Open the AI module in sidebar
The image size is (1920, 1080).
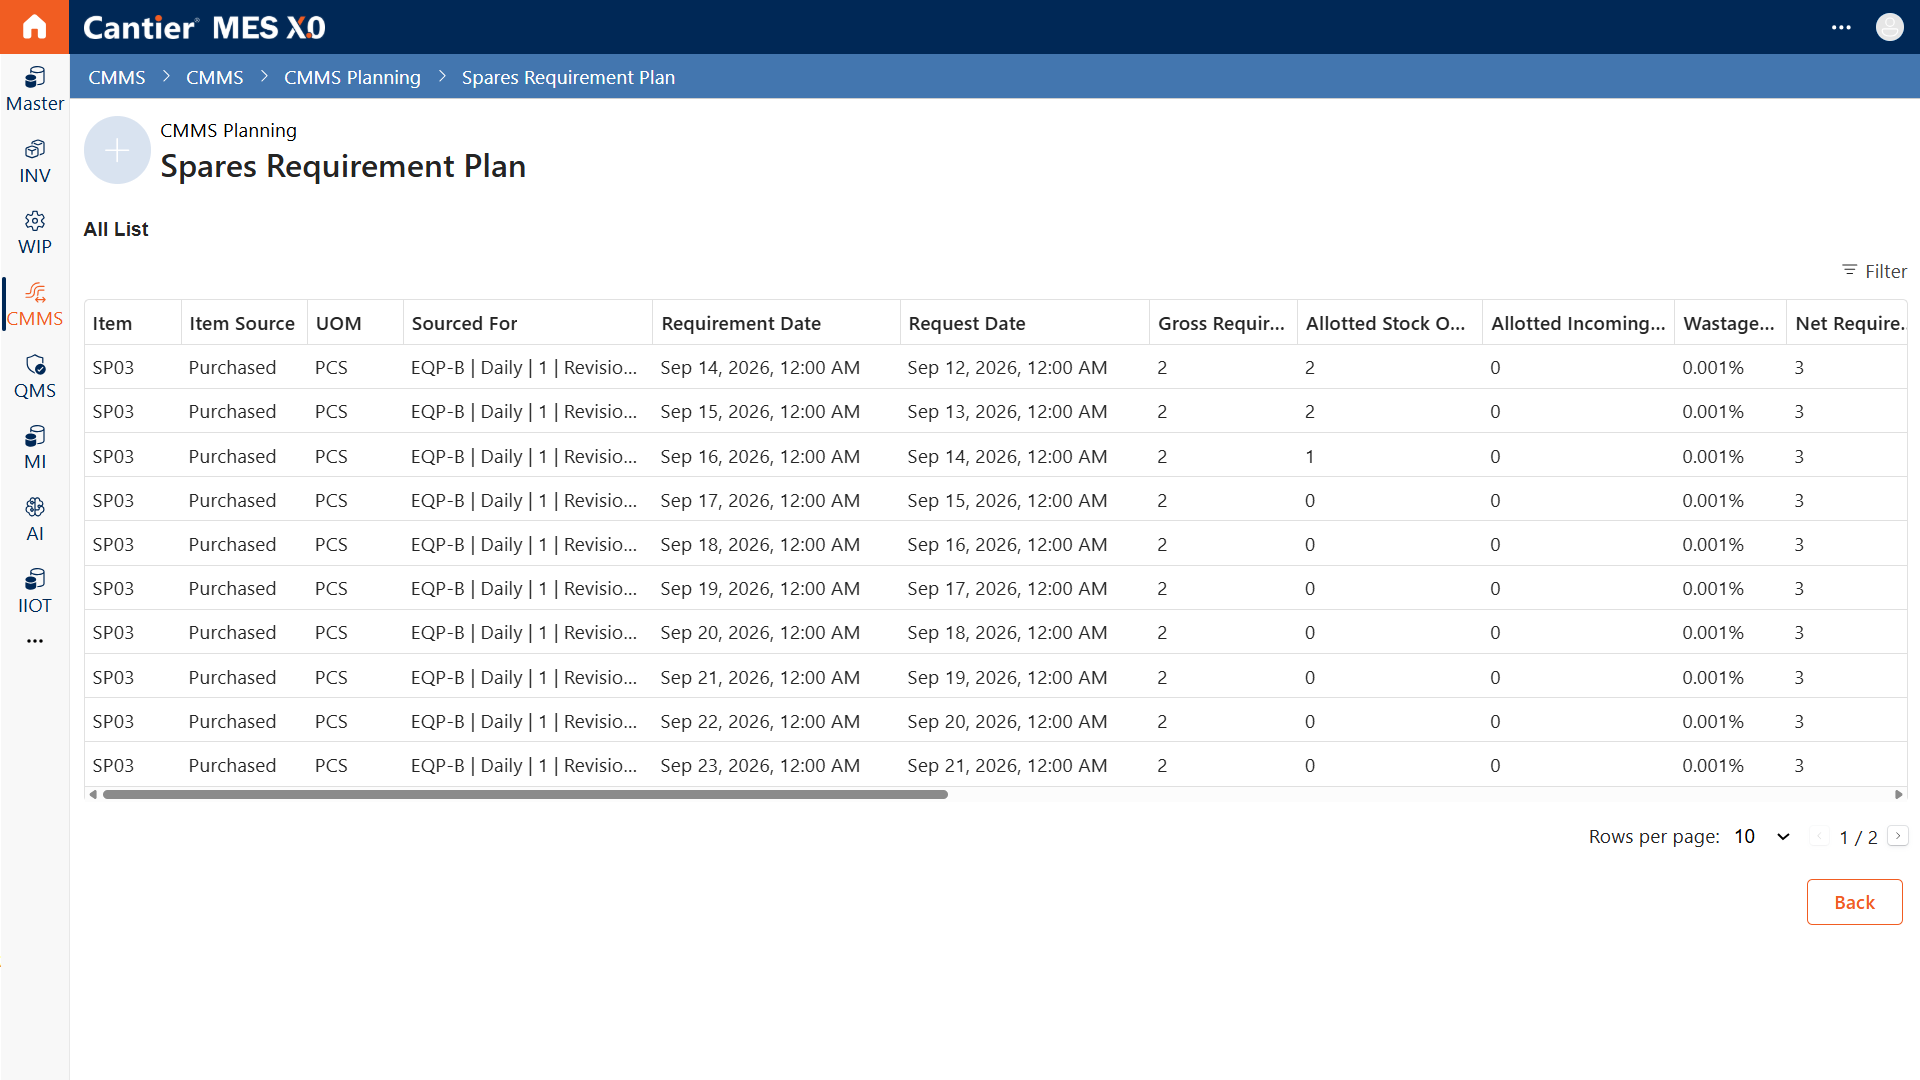pyautogui.click(x=34, y=520)
